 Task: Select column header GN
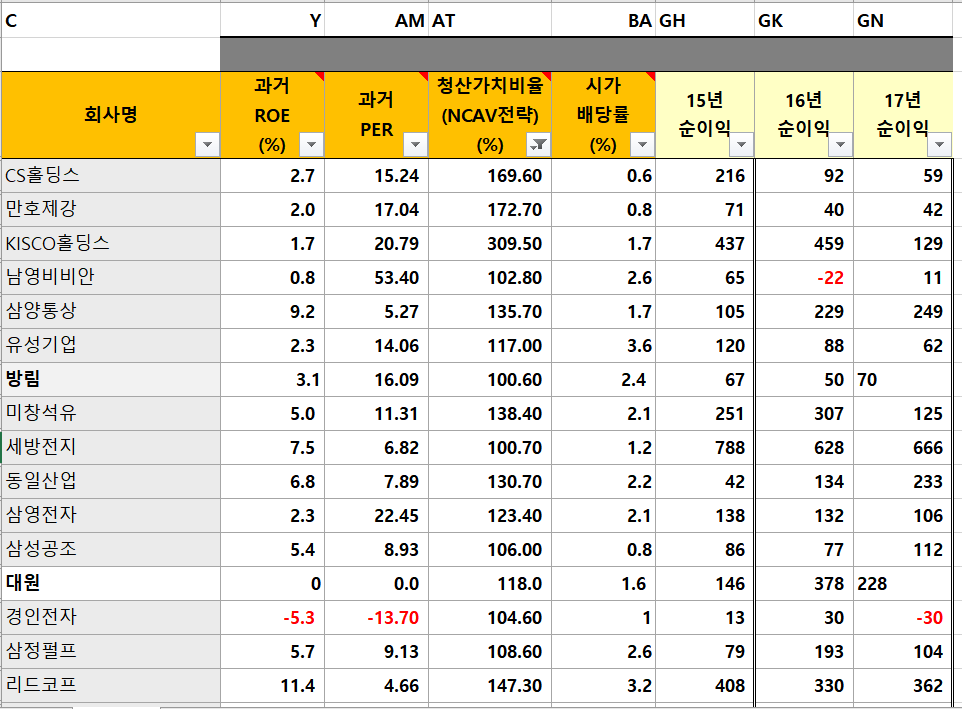(903, 21)
